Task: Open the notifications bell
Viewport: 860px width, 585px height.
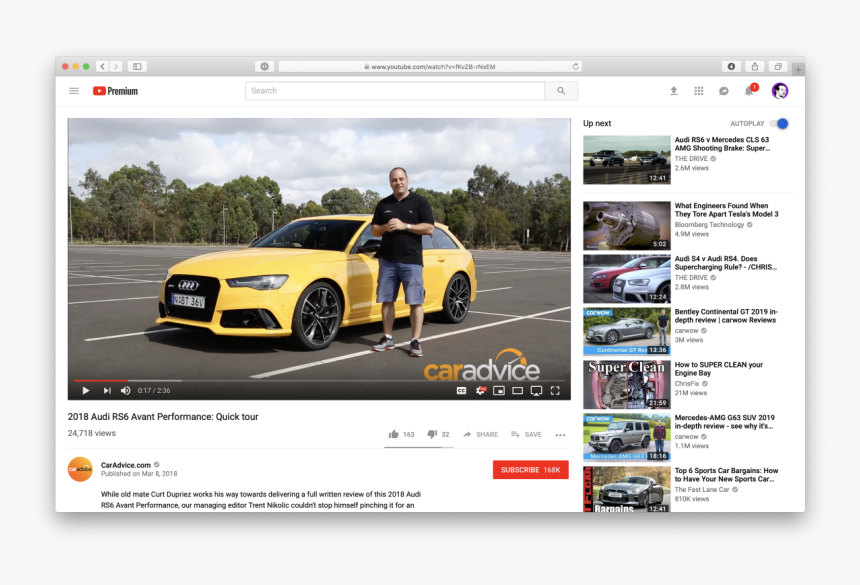Action: click(748, 90)
